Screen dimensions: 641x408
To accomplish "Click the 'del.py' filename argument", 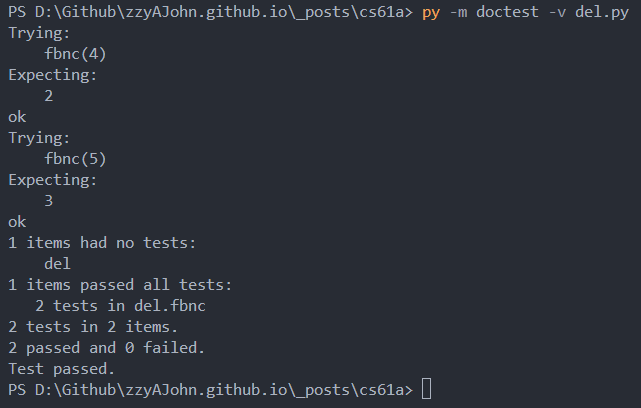I will click(x=602, y=12).
